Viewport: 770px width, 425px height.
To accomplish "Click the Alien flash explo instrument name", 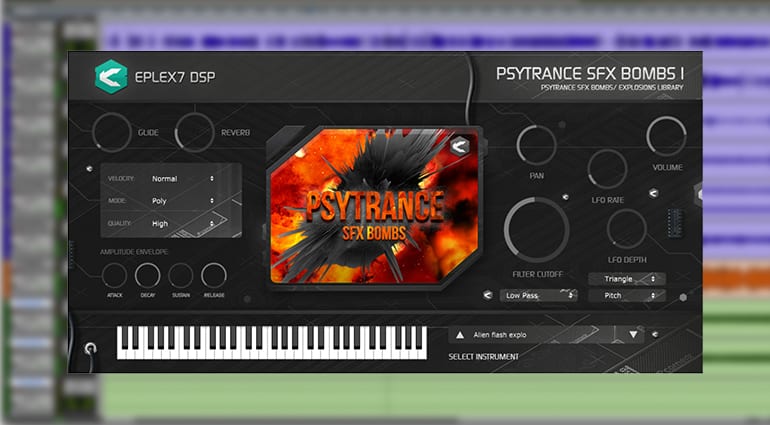I will 500,335.
